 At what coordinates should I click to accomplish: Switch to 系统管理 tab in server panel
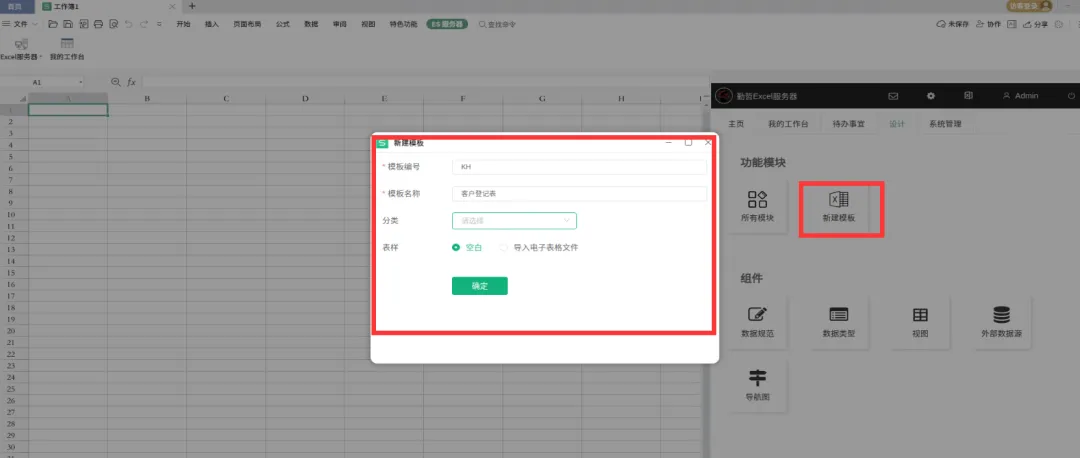click(x=945, y=124)
